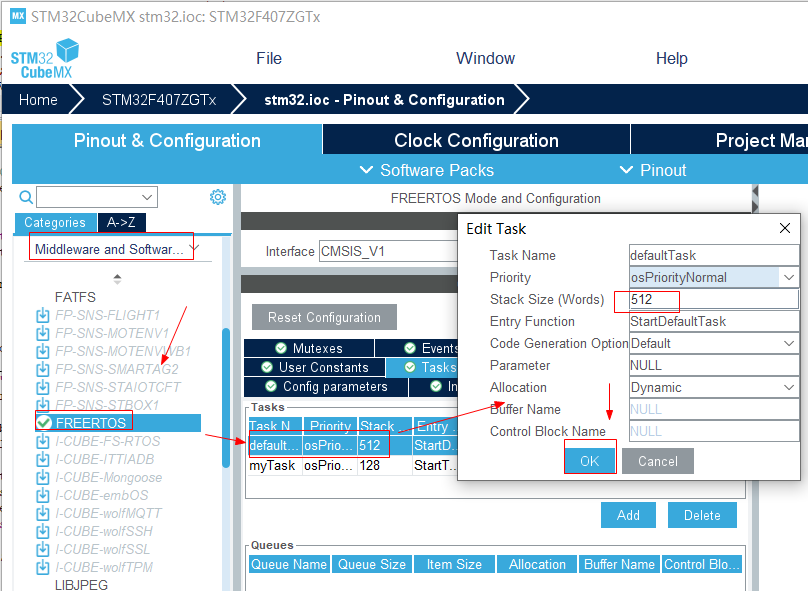The image size is (808, 591).
Task: Go to Home breadcrumb
Action: (x=38, y=99)
